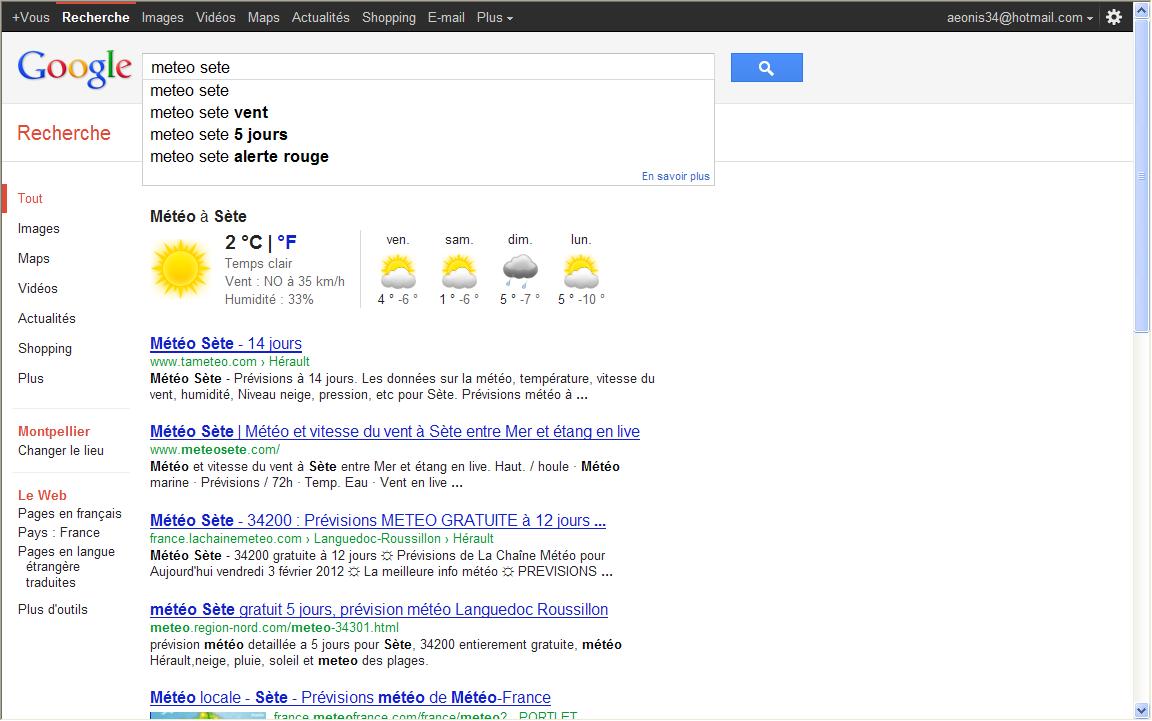Screen dimensions: 1152x721
Task: Select Saturday (sam.) forecast icon
Action: pos(459,271)
